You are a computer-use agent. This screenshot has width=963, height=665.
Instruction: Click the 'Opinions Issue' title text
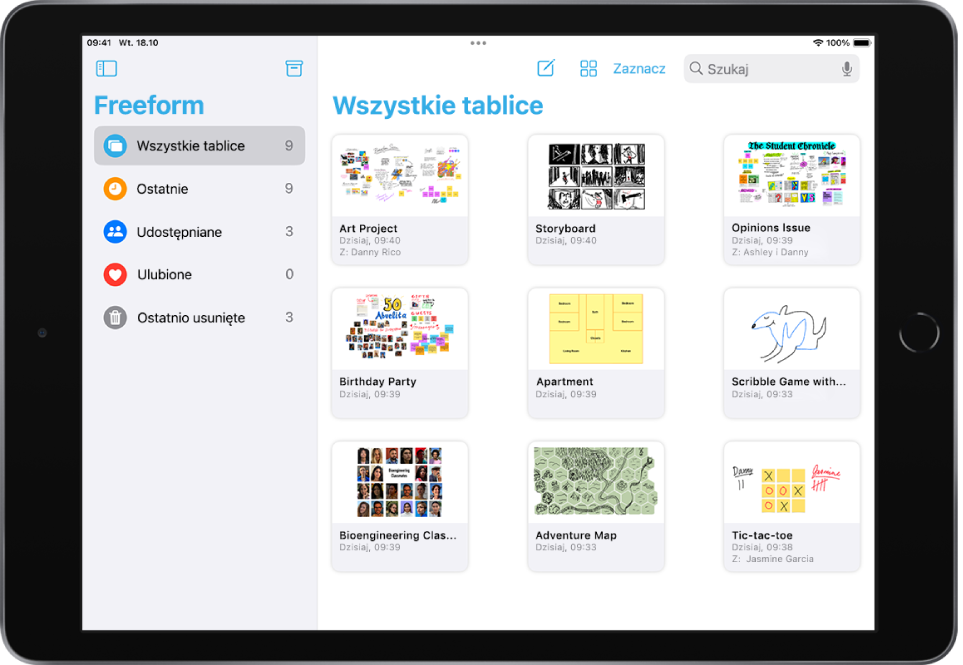(x=771, y=228)
